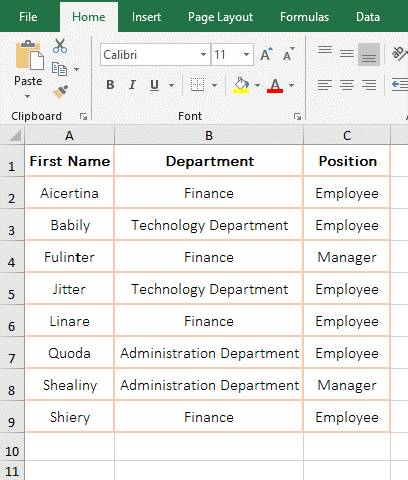Expand underline style arrow
Screen dimensions: 408x480
pos(171,85)
